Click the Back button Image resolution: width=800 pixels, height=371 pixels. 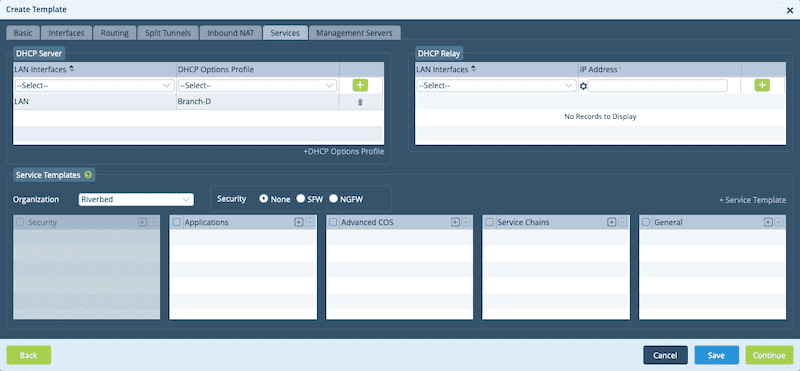[29, 355]
